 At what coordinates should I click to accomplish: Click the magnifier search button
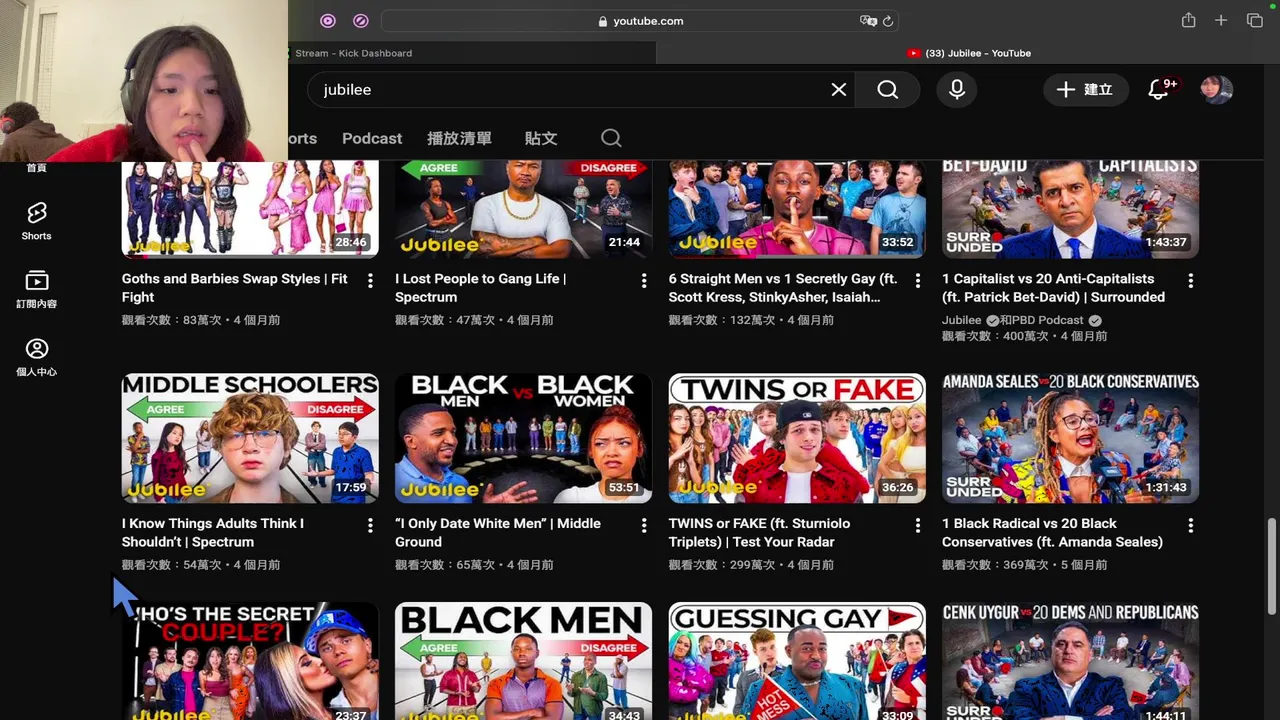[888, 90]
